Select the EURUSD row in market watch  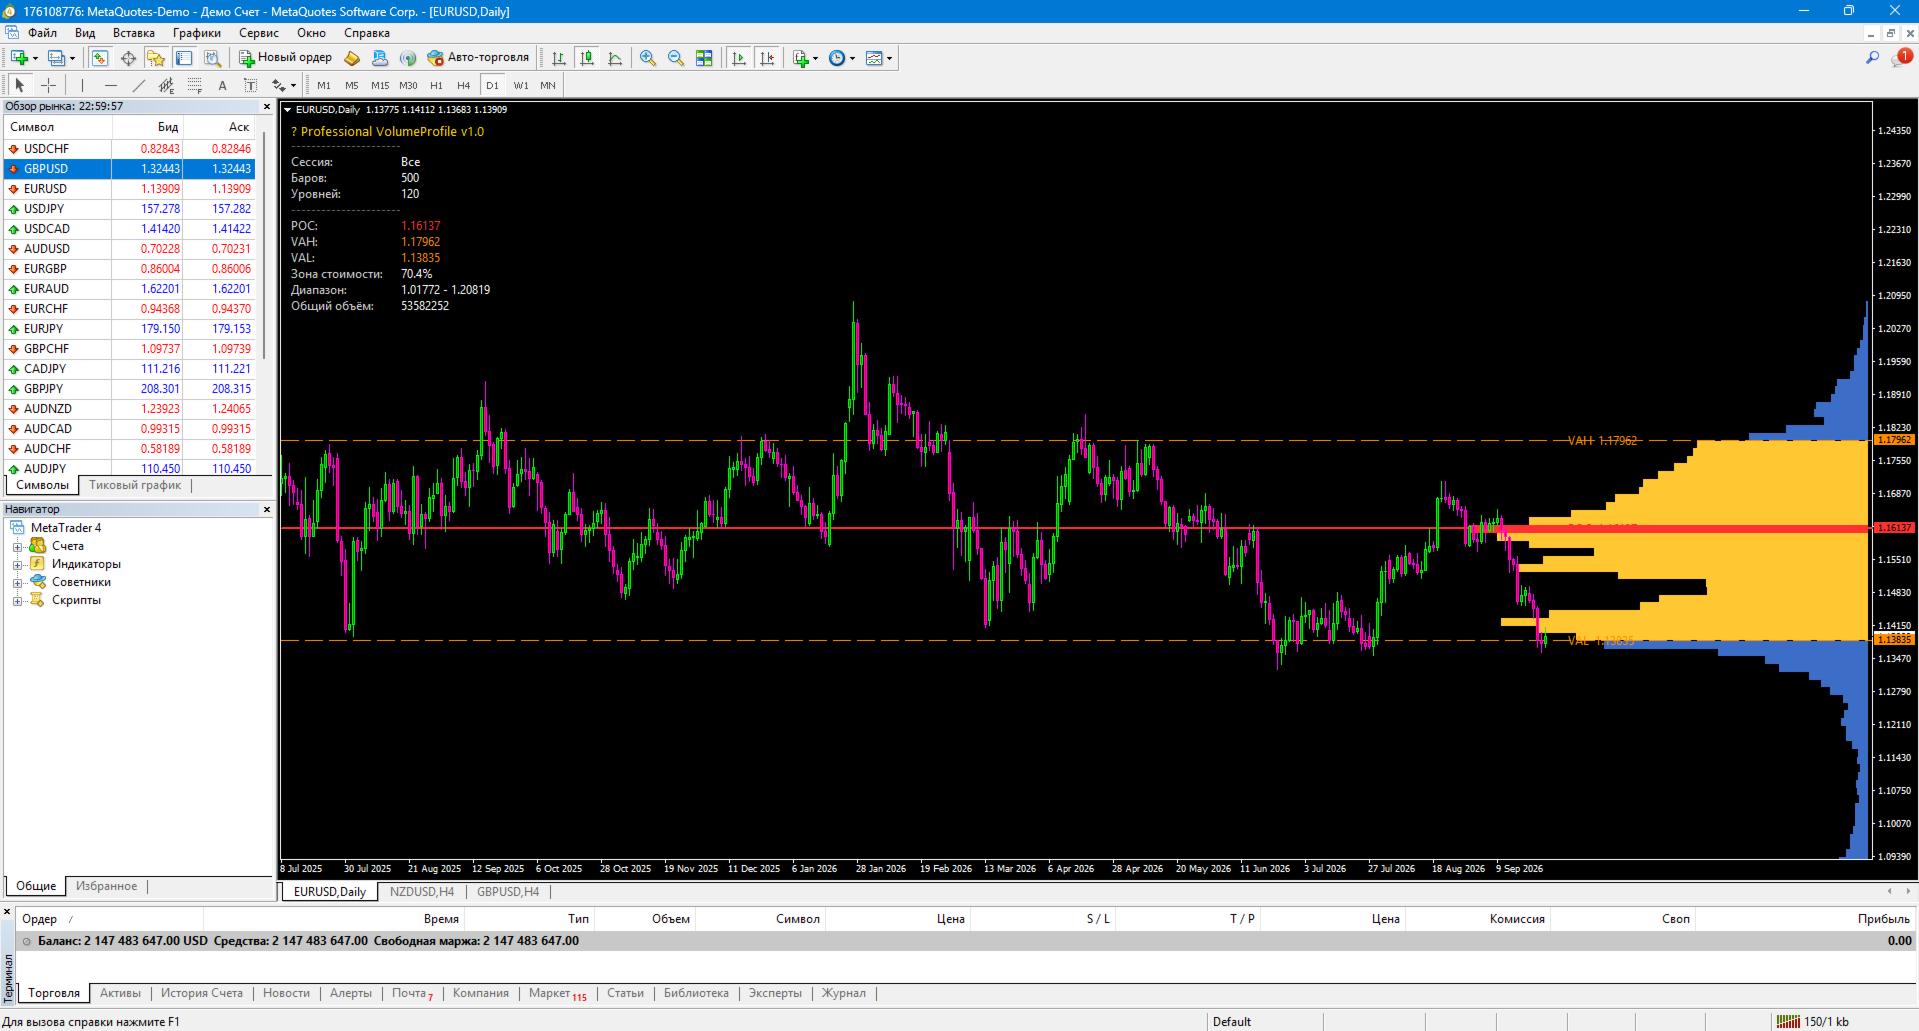tap(130, 189)
